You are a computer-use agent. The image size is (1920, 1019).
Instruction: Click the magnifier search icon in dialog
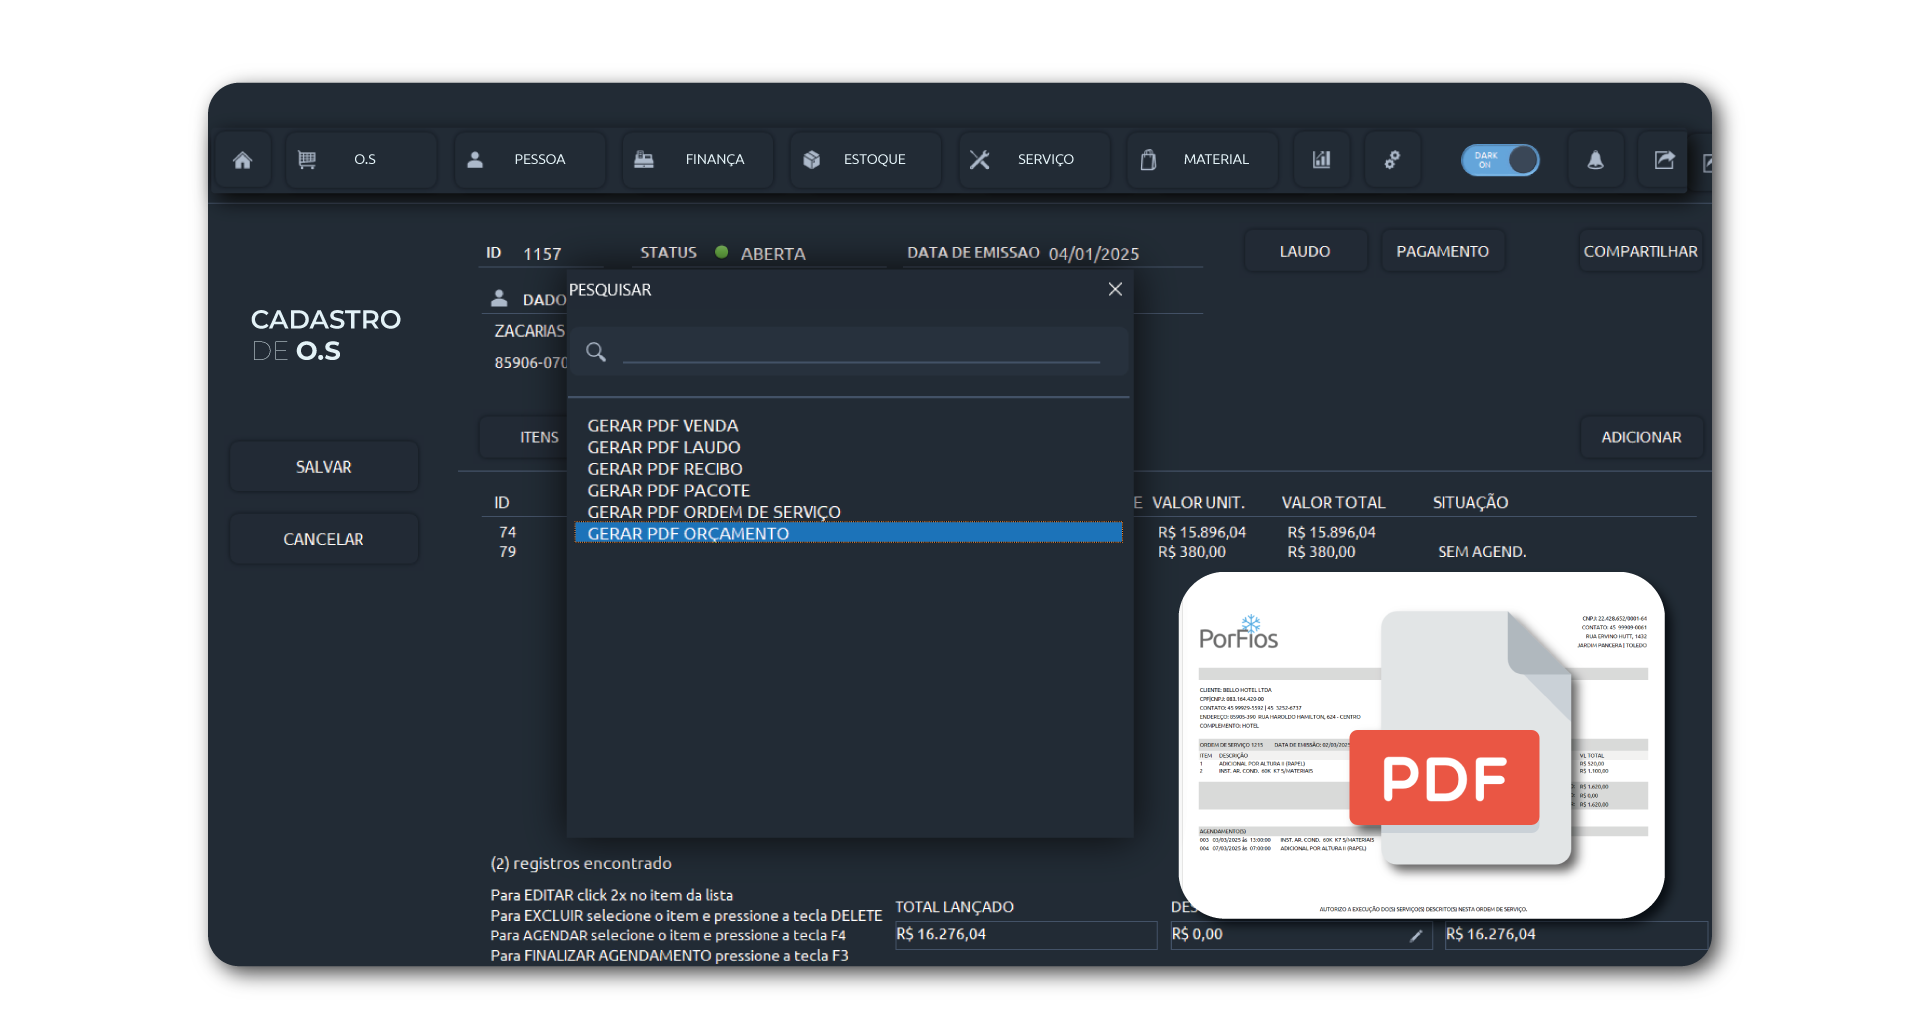[x=596, y=352]
